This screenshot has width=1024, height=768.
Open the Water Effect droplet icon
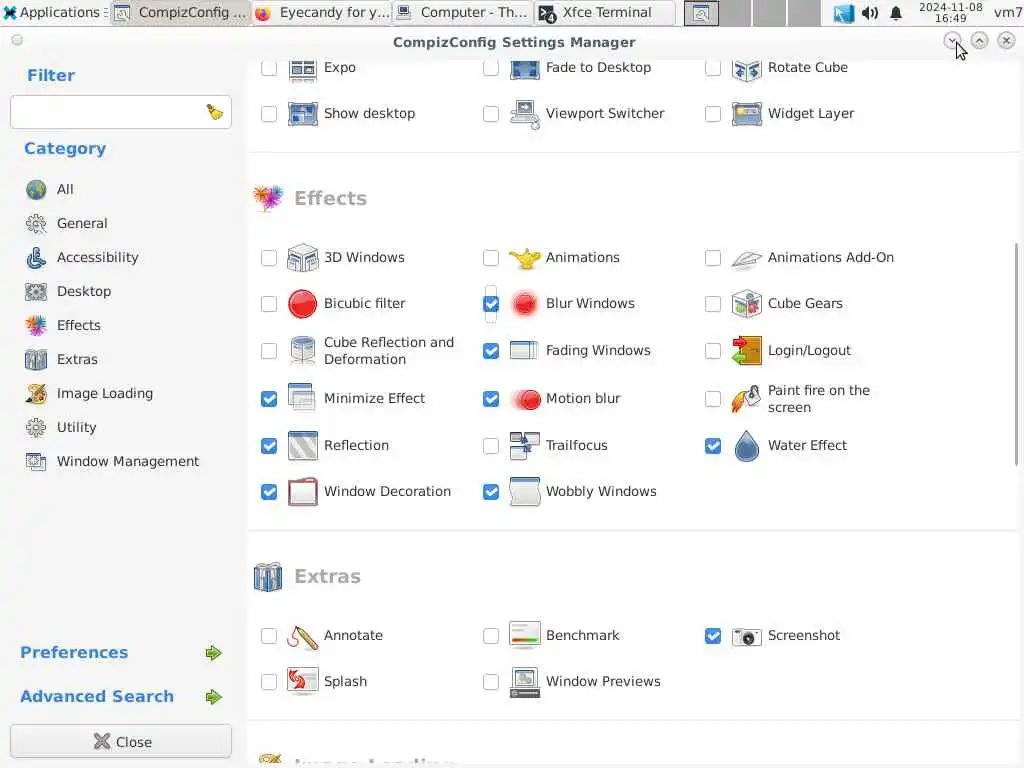(x=746, y=445)
